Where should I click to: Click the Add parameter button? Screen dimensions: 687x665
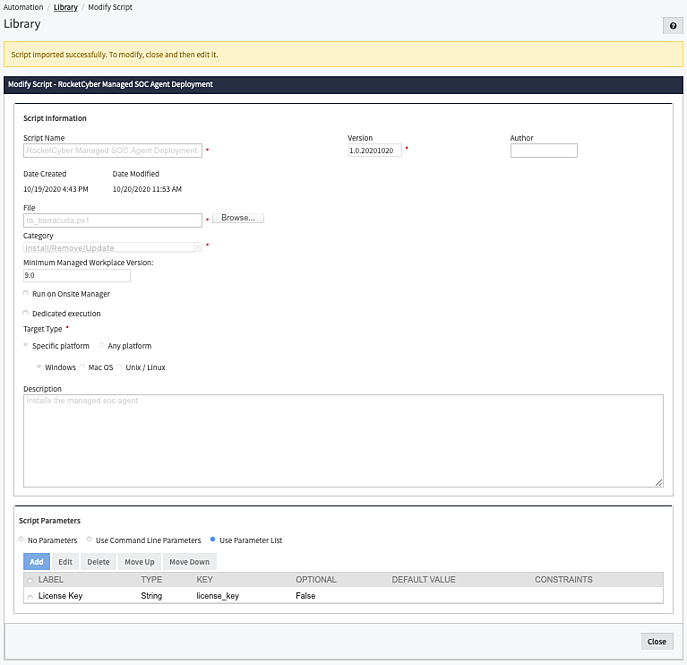point(36,562)
